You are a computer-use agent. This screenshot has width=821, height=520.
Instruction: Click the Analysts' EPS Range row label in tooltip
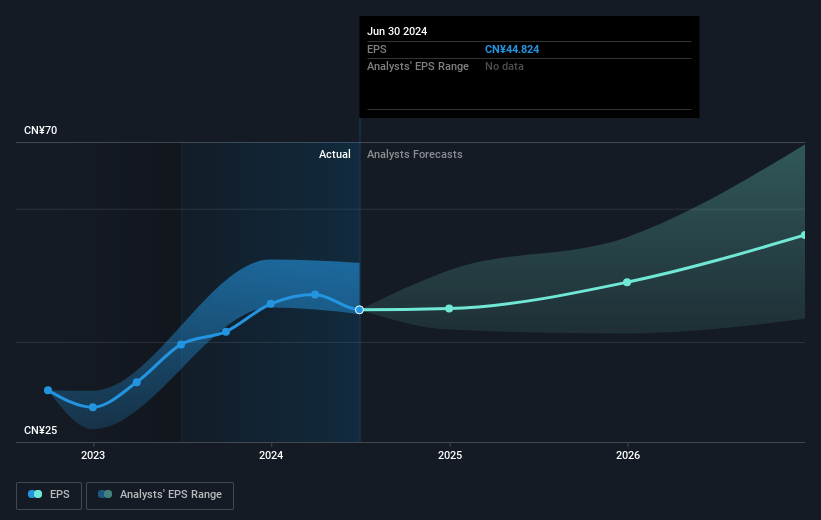click(x=418, y=66)
